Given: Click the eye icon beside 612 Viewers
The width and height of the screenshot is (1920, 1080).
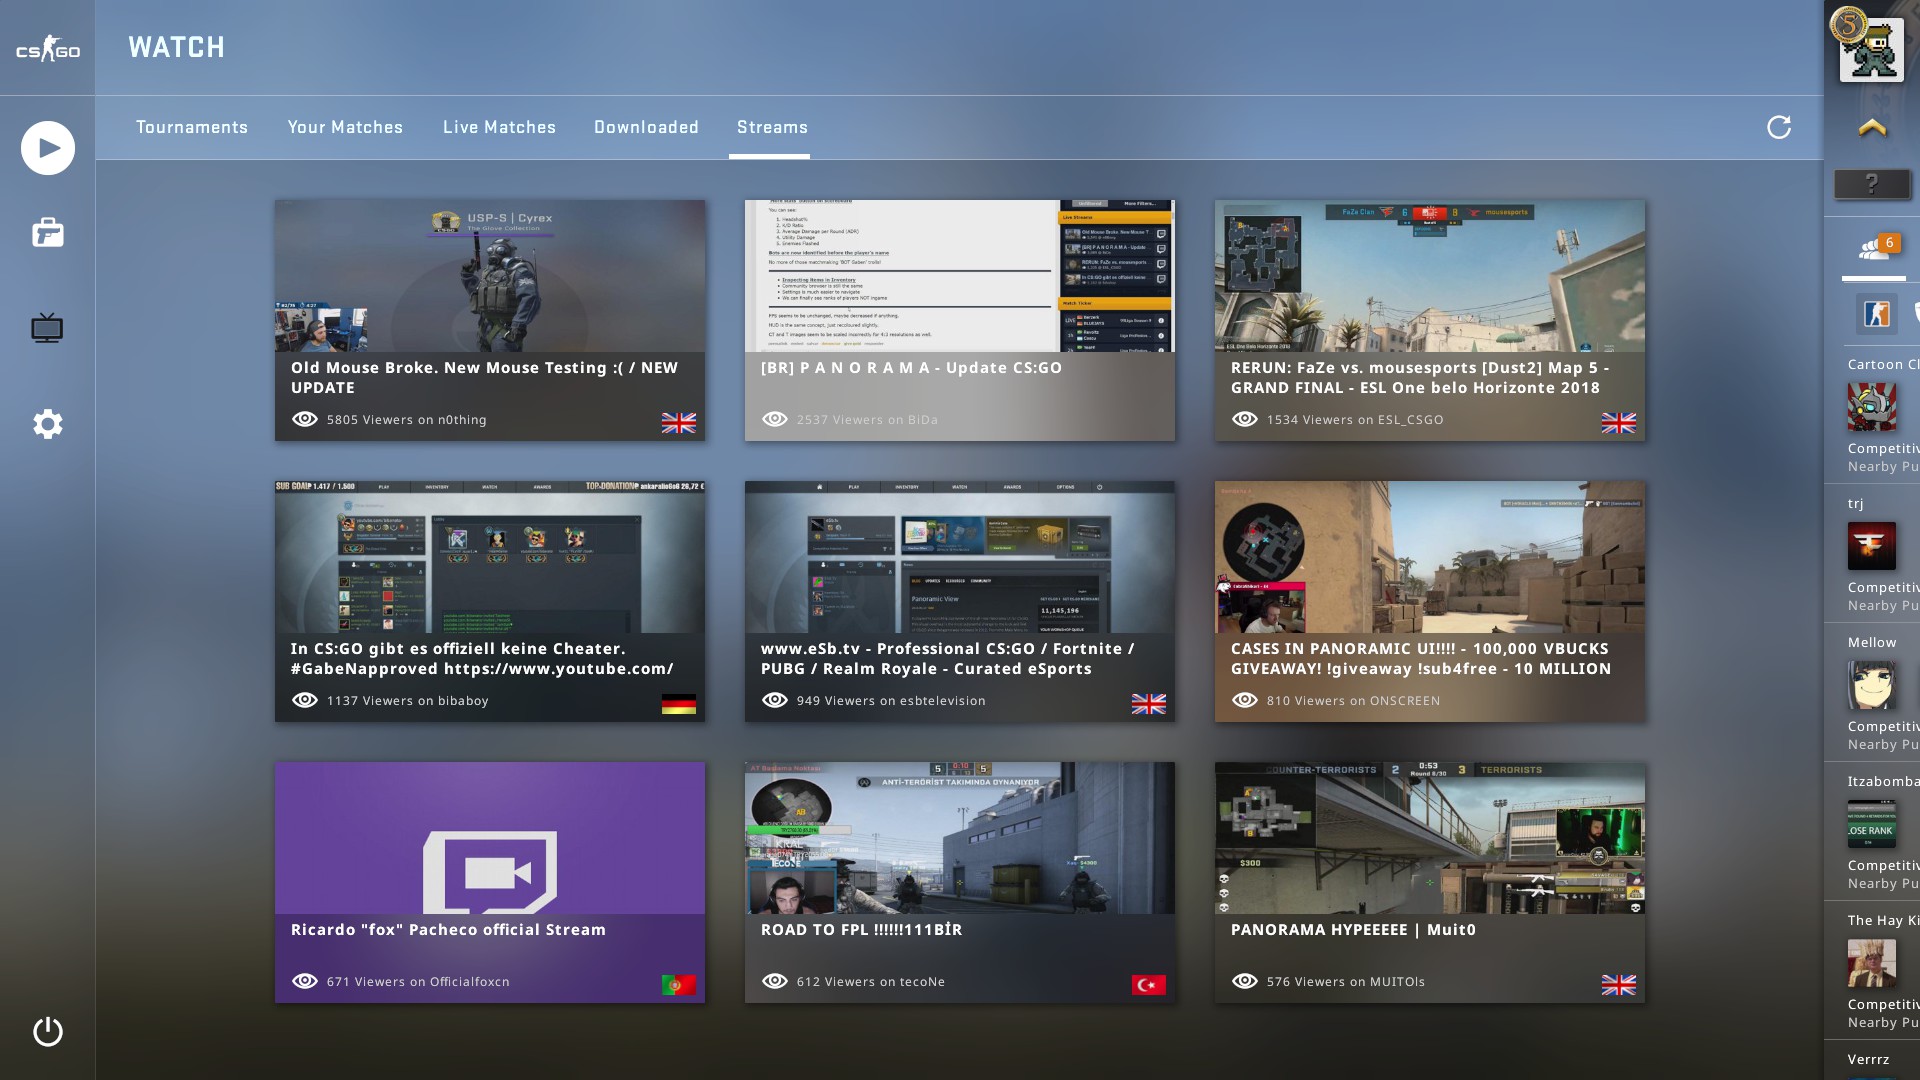Looking at the screenshot, I should tap(775, 981).
